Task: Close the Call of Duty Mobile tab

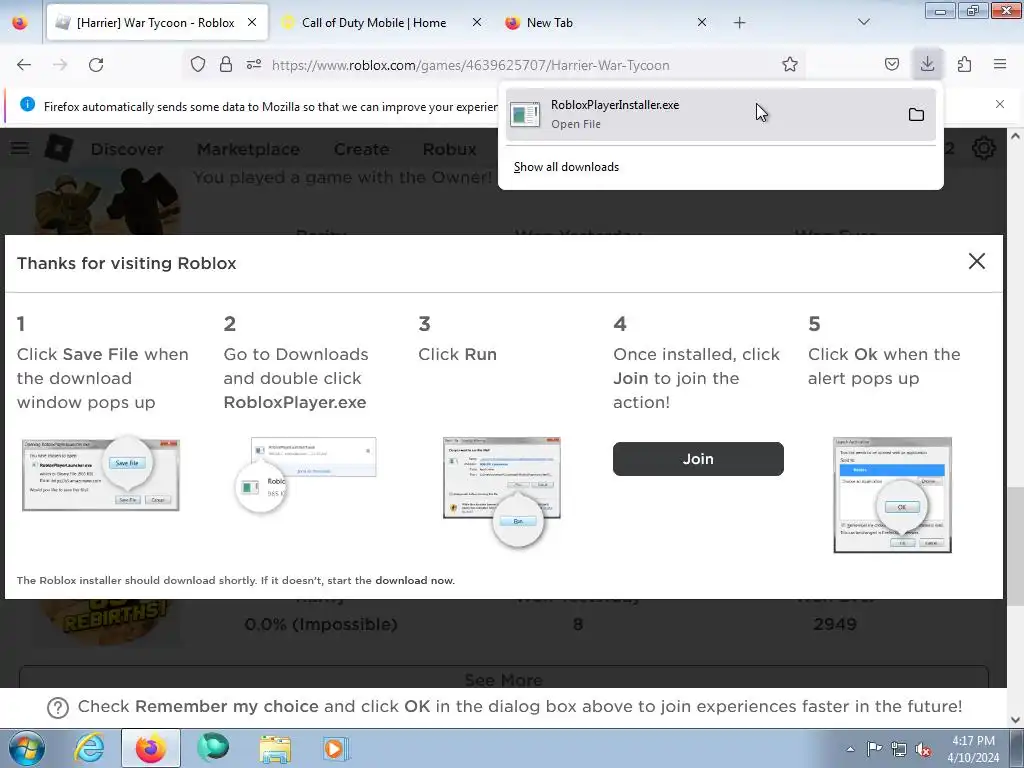Action: tap(477, 22)
